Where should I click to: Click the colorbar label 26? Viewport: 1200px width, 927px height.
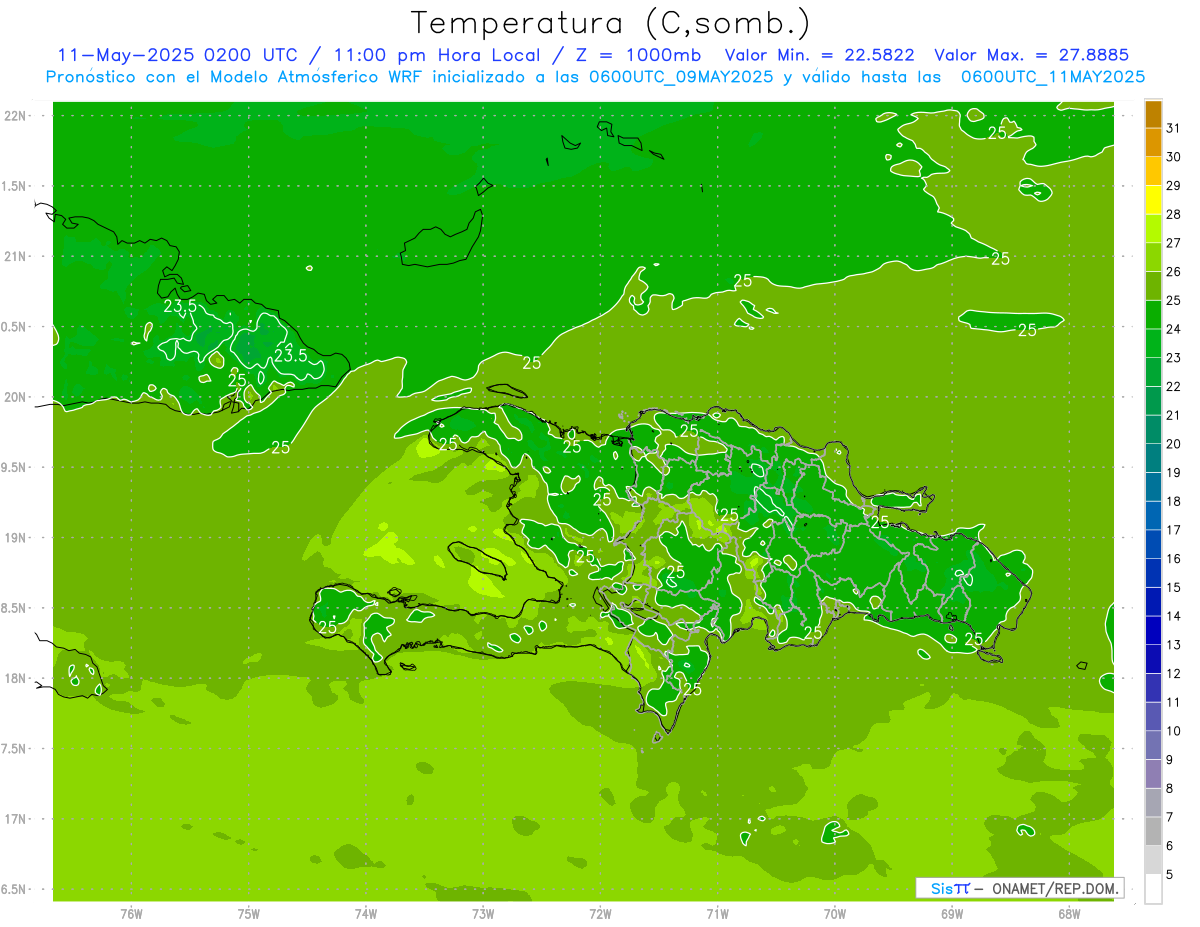[1174, 272]
